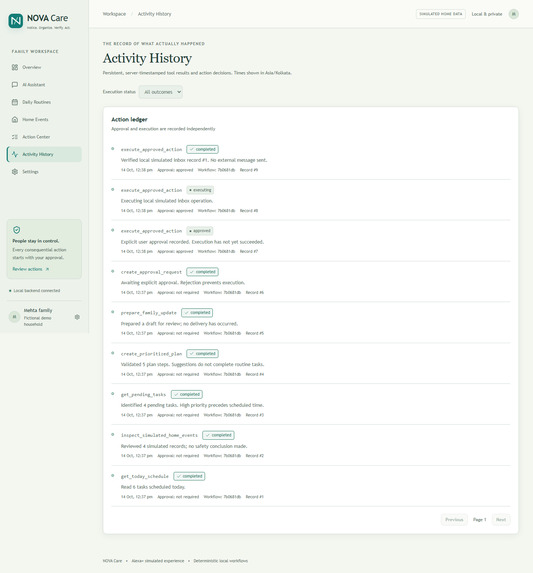
Task: Click the Daily Routines calendar icon
Action: [15, 102]
